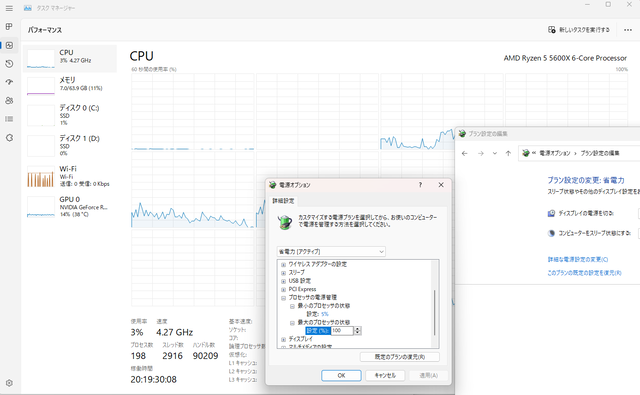Click 既定のプランの復元 button

click(400, 357)
